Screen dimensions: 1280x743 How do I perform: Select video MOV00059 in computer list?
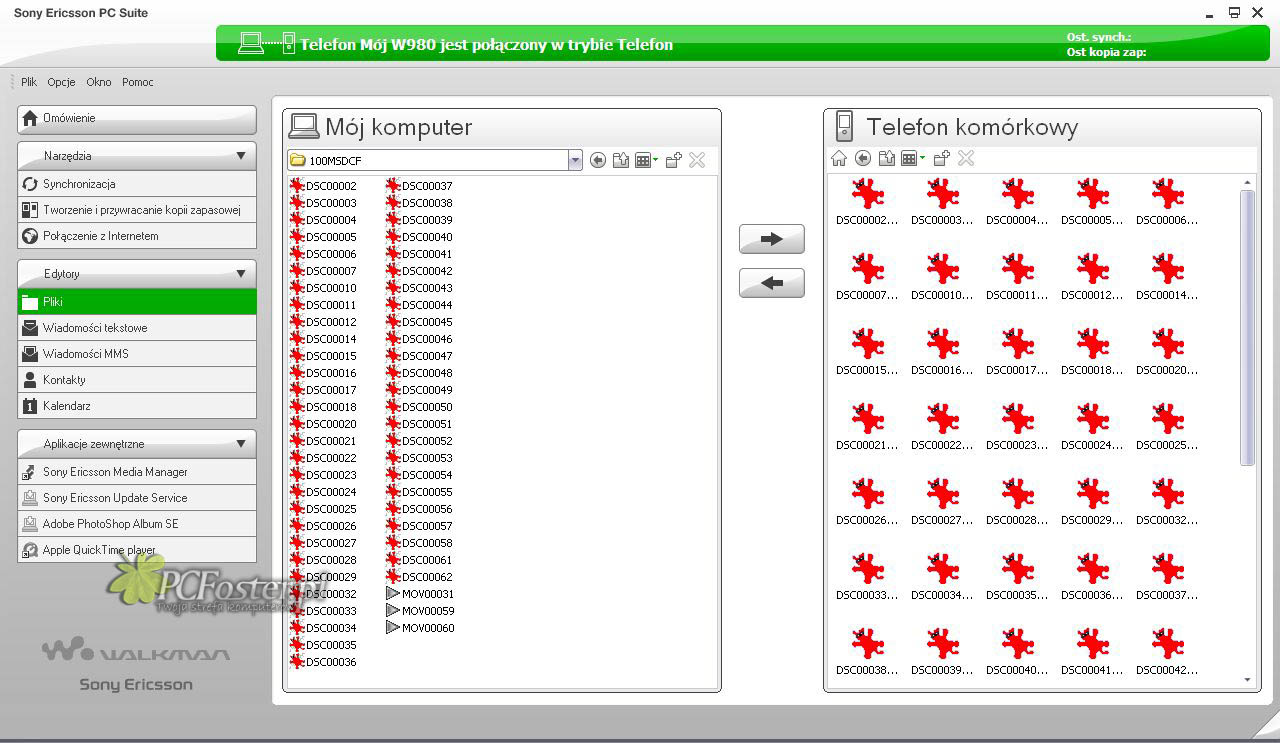[x=420, y=611]
